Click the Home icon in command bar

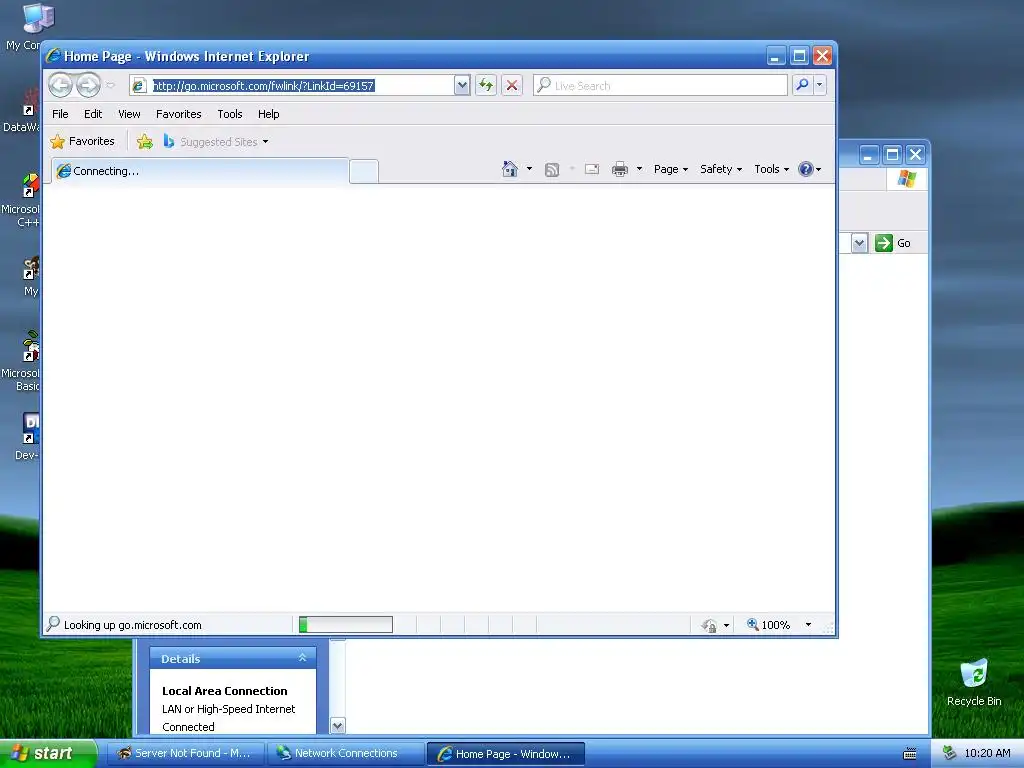509,169
